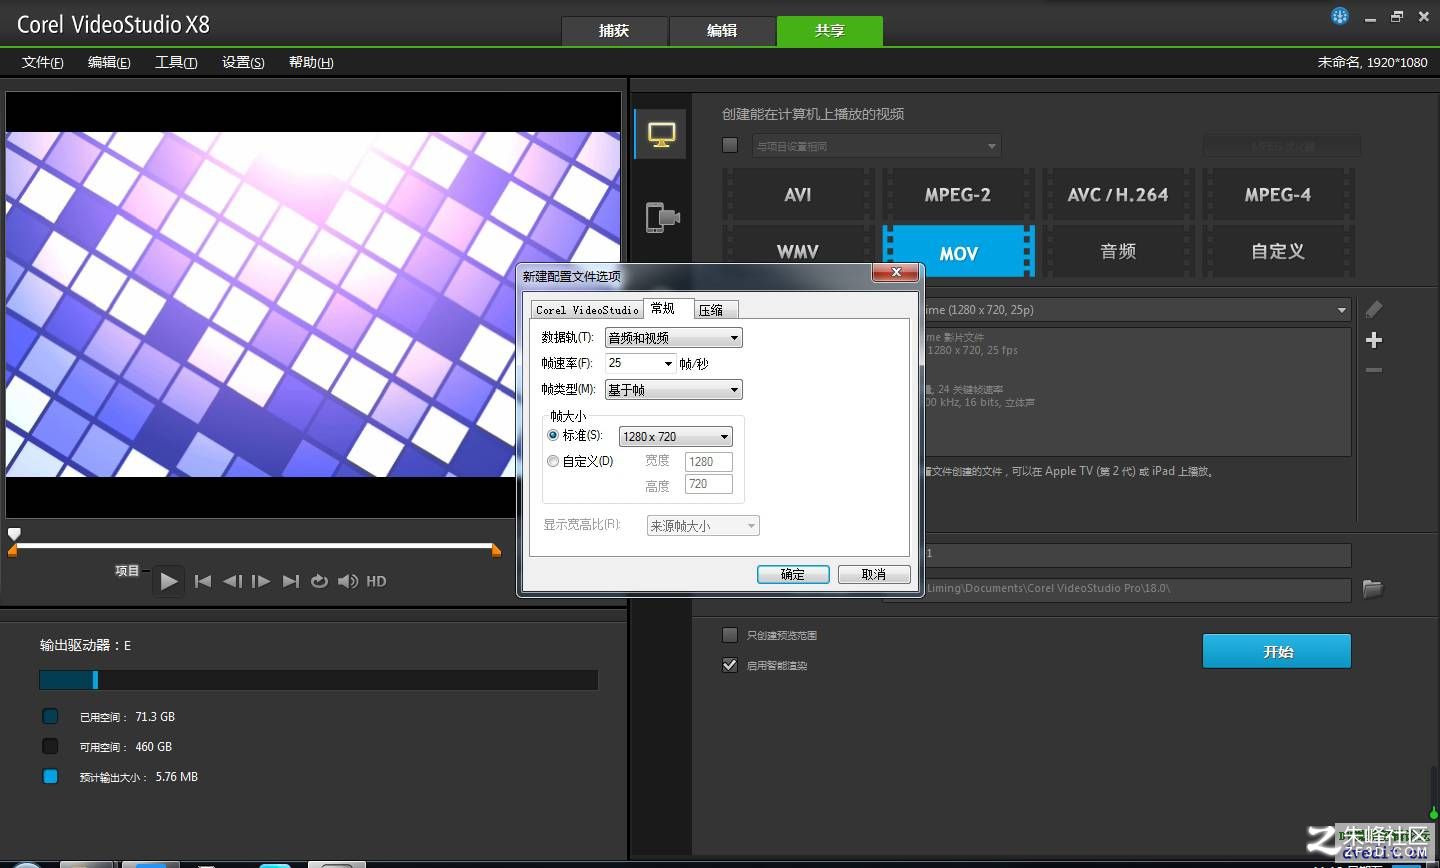This screenshot has height=868, width=1440.
Task: Click the output drive usage bar
Action: (x=318, y=680)
